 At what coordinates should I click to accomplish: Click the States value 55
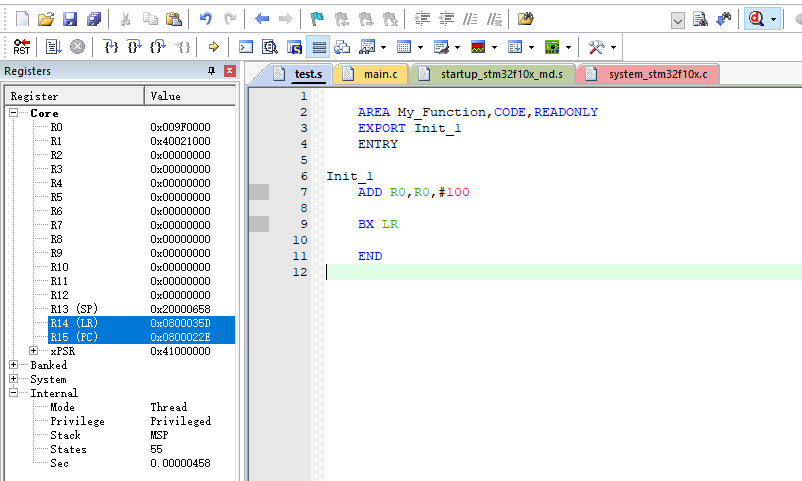pyautogui.click(x=157, y=449)
